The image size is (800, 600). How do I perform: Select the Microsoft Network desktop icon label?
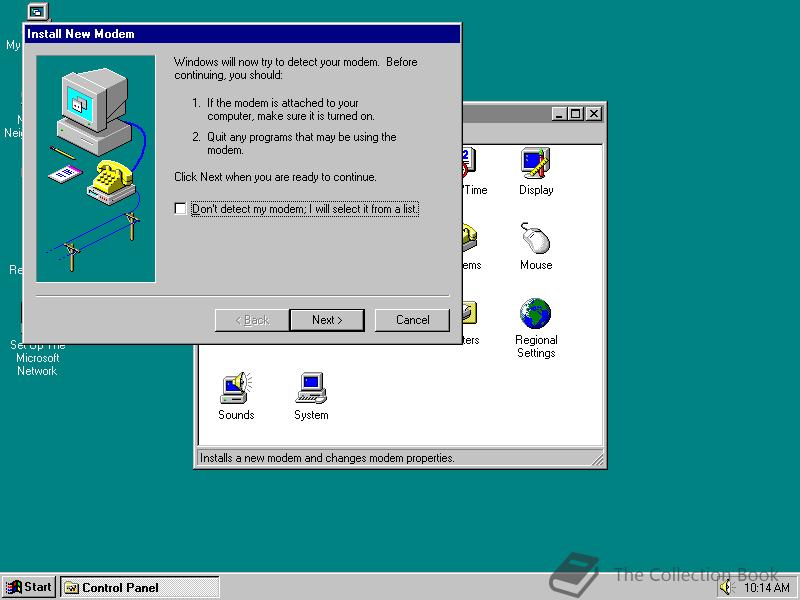[x=37, y=358]
